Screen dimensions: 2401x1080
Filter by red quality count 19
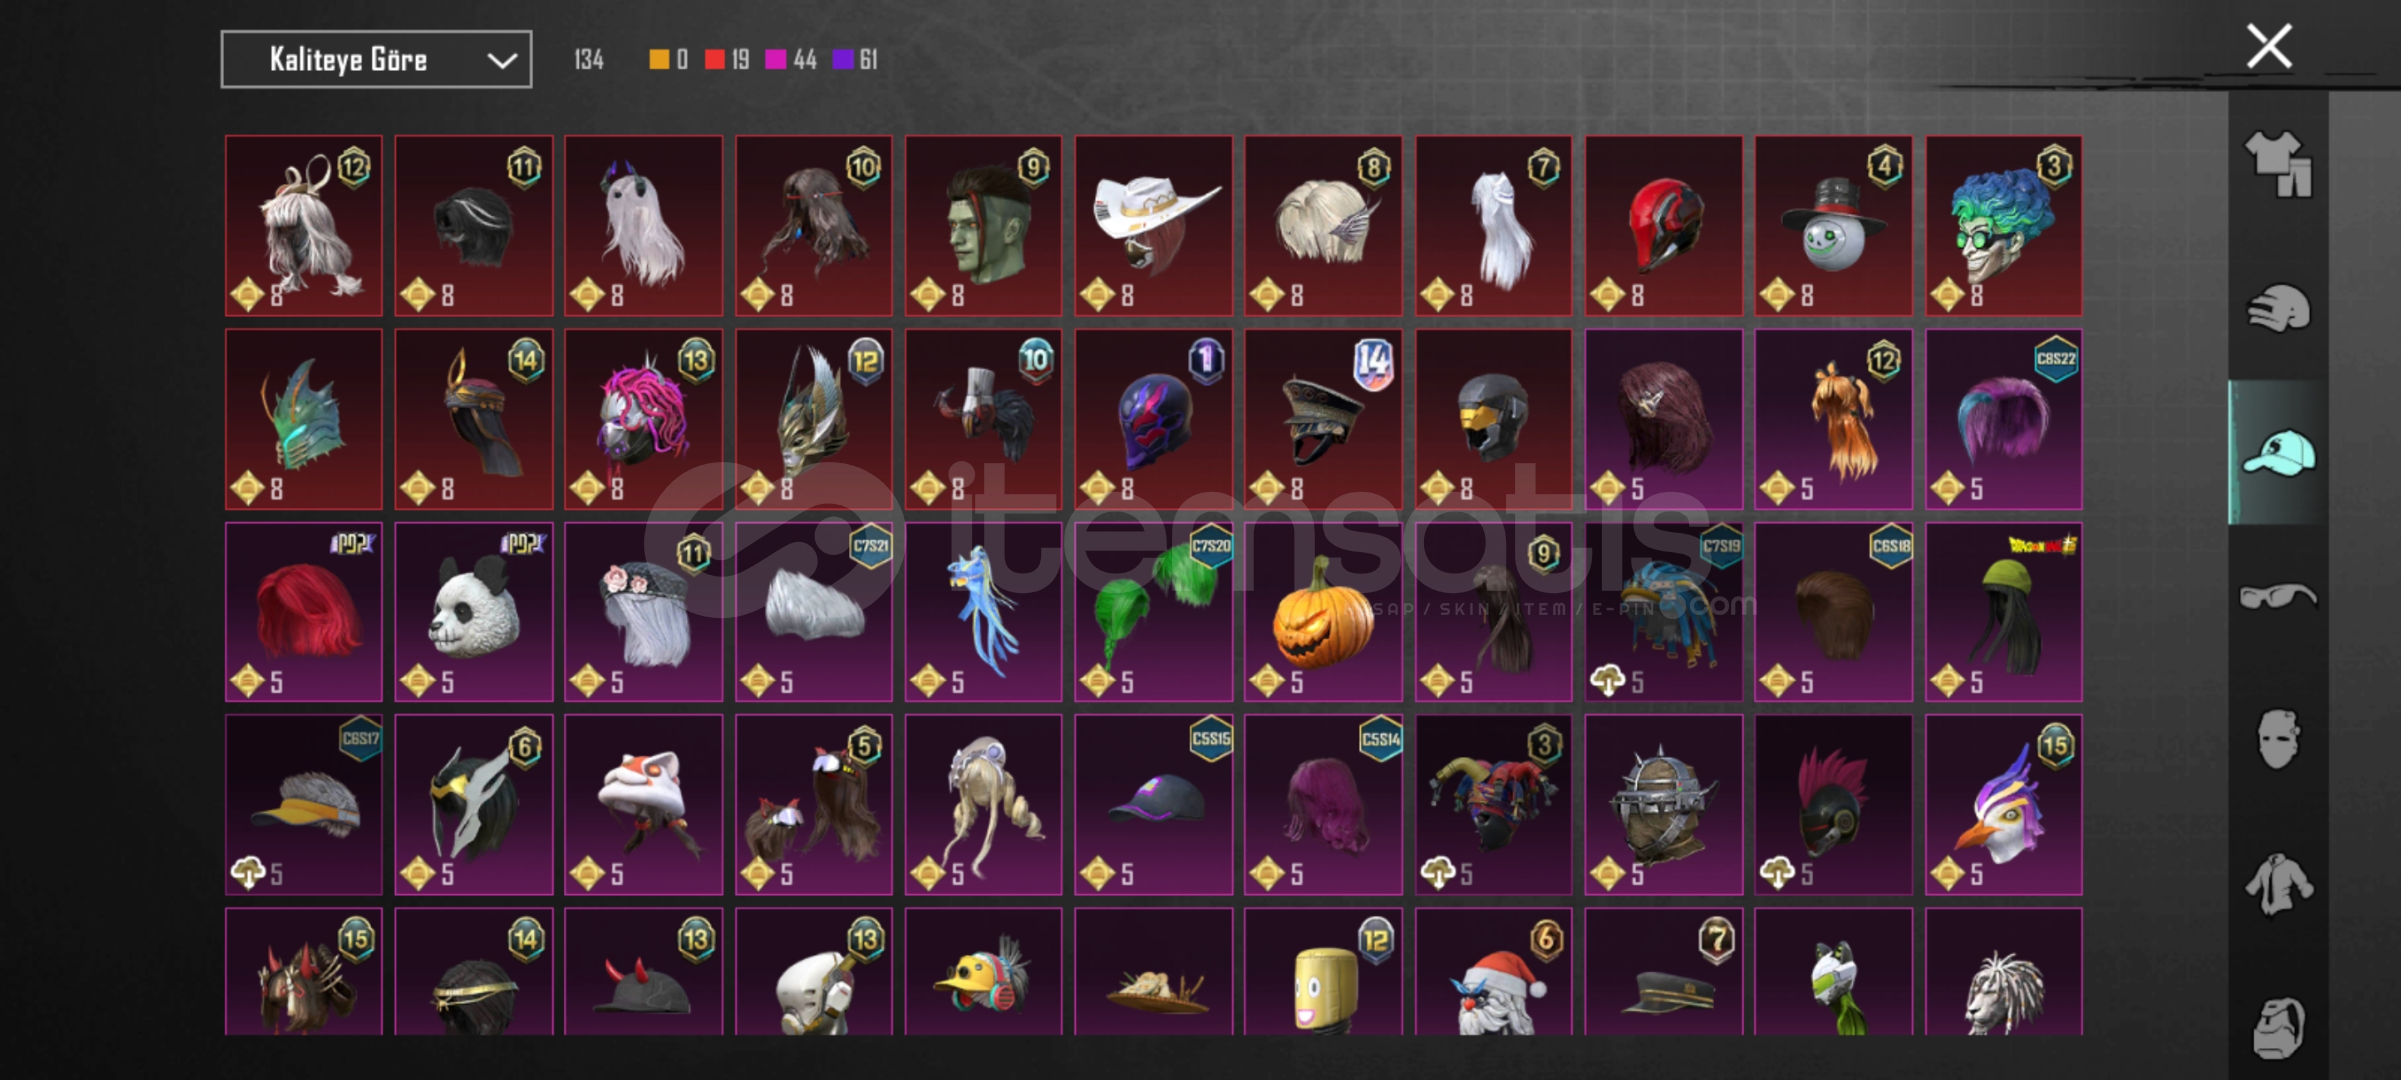pos(727,60)
